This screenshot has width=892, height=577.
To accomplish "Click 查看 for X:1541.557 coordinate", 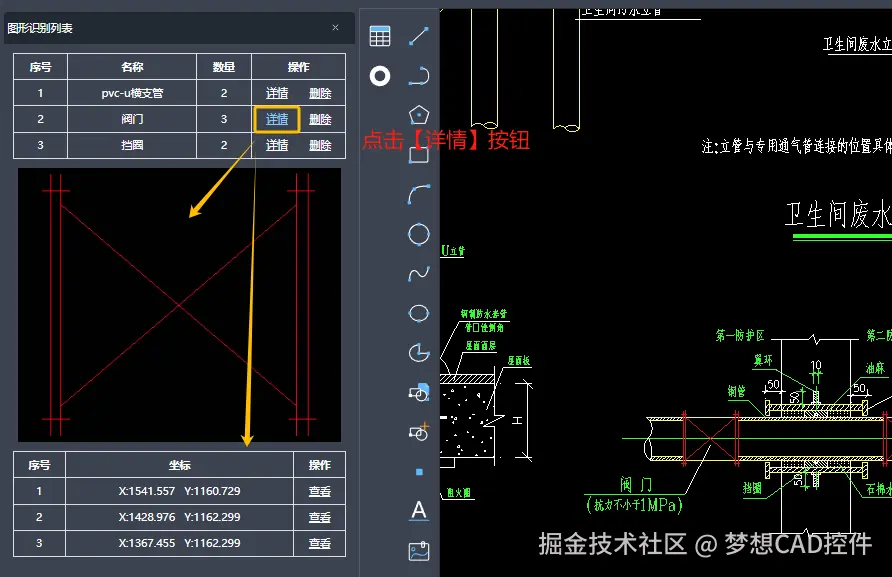I will (319, 491).
